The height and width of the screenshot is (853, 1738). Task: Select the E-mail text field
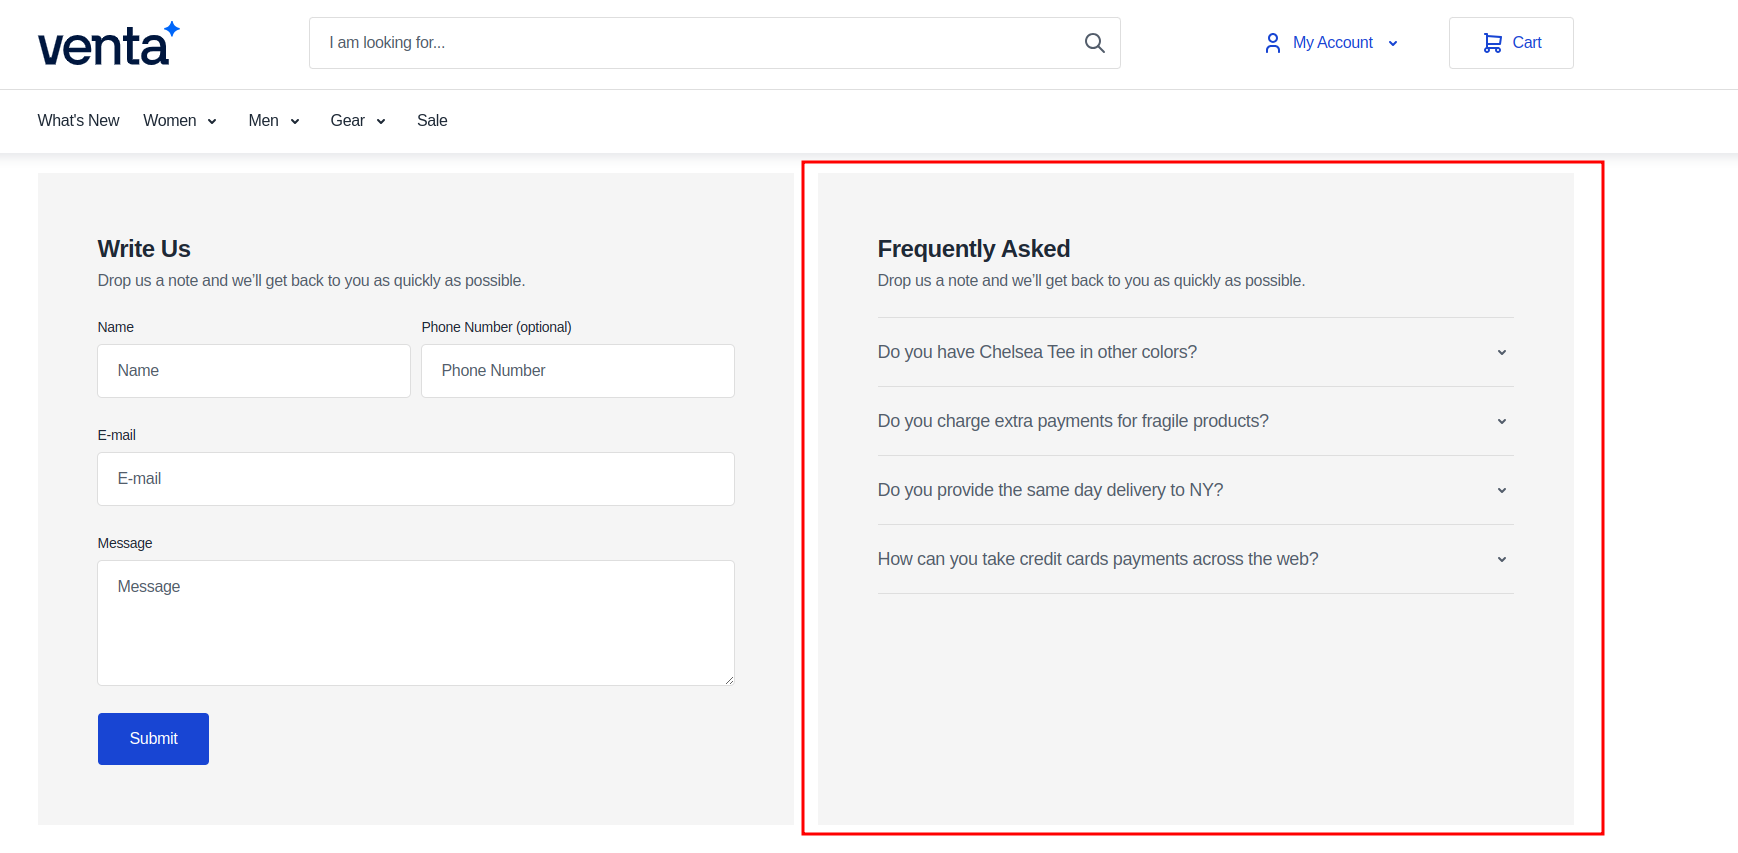[415, 479]
